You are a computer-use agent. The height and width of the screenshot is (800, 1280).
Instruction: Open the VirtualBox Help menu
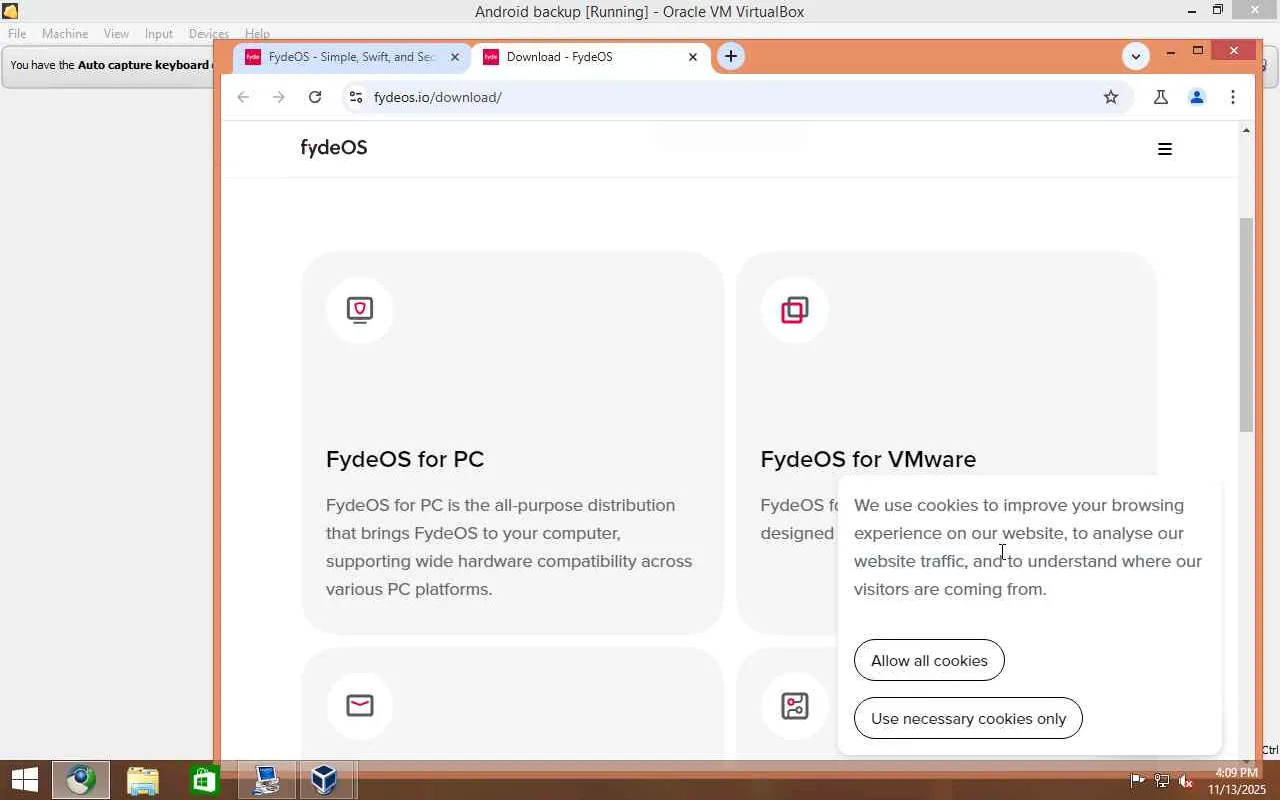(x=257, y=33)
